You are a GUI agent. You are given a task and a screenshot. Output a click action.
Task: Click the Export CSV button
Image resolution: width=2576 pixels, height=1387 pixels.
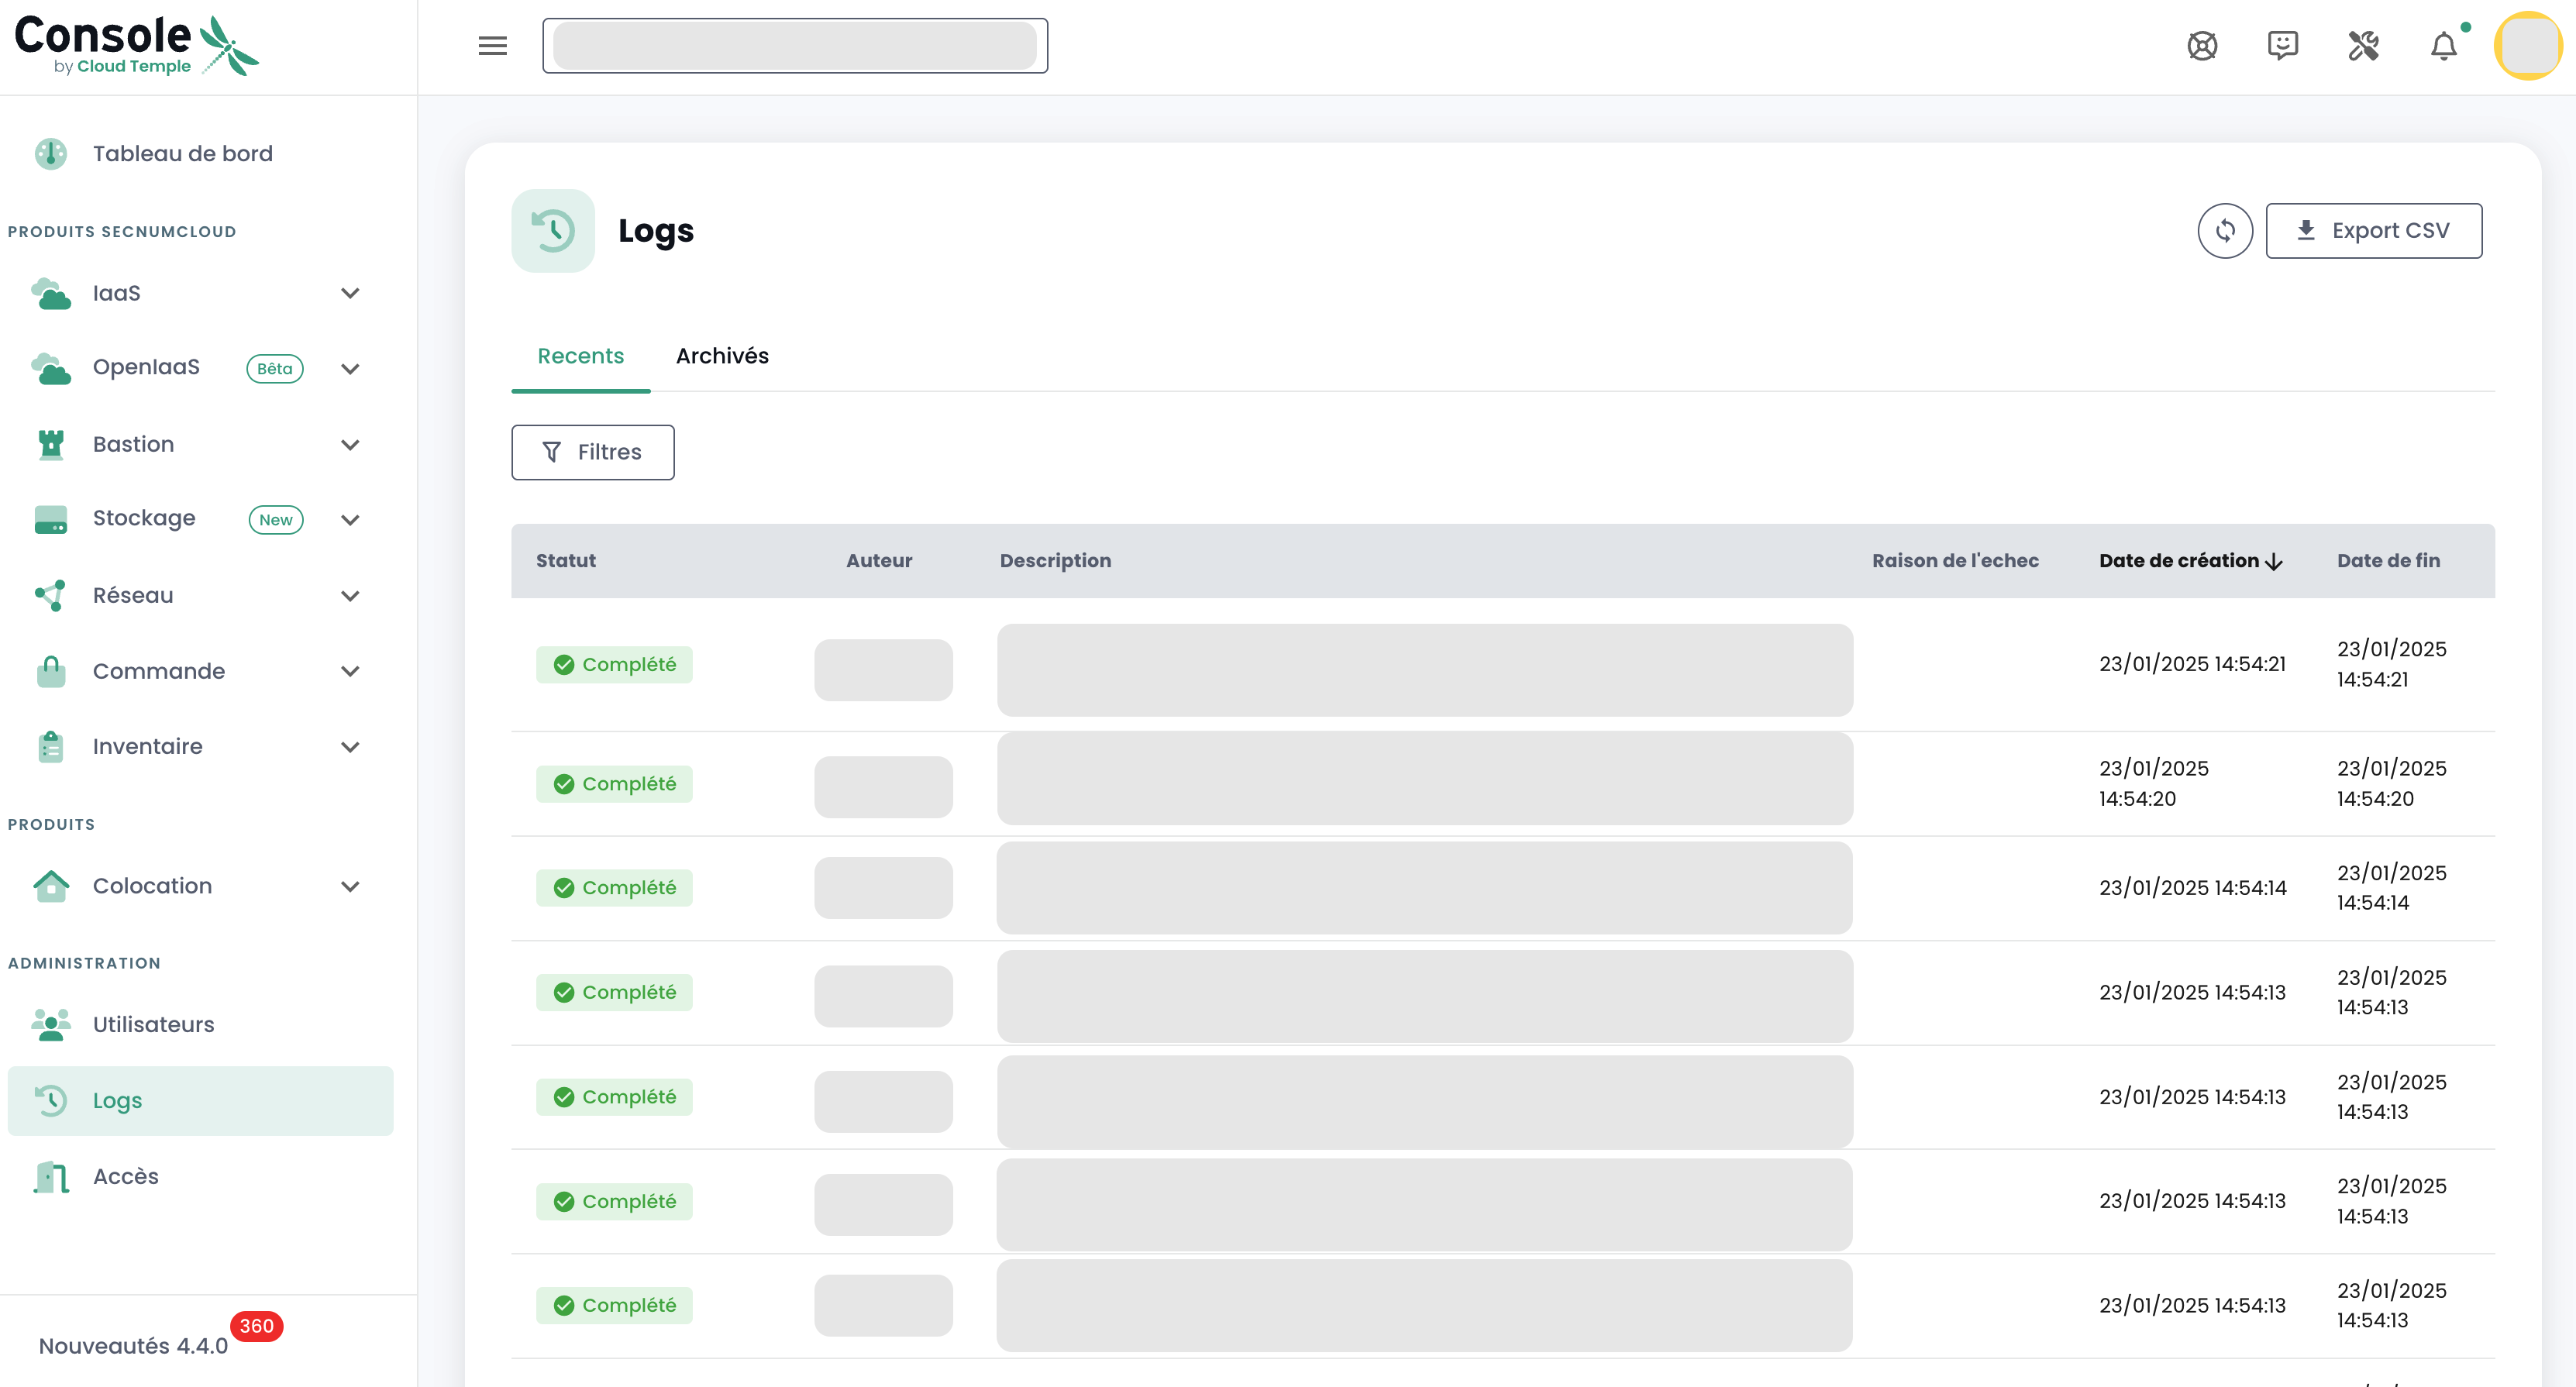(x=2373, y=231)
